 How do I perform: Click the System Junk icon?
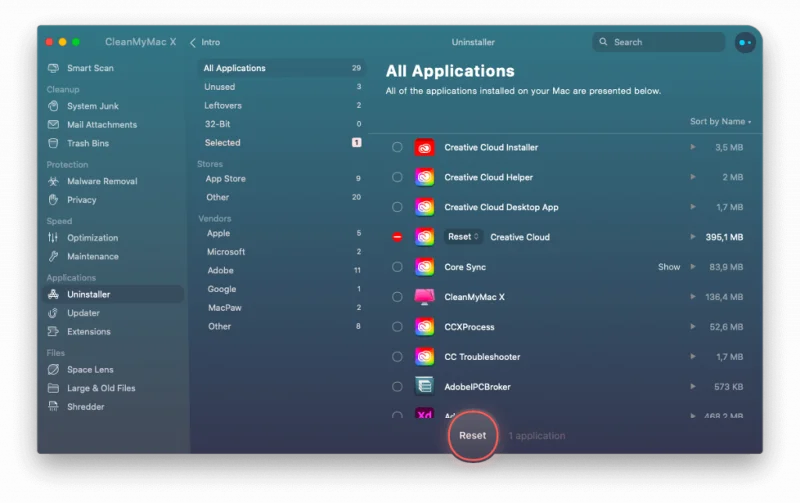(53, 106)
